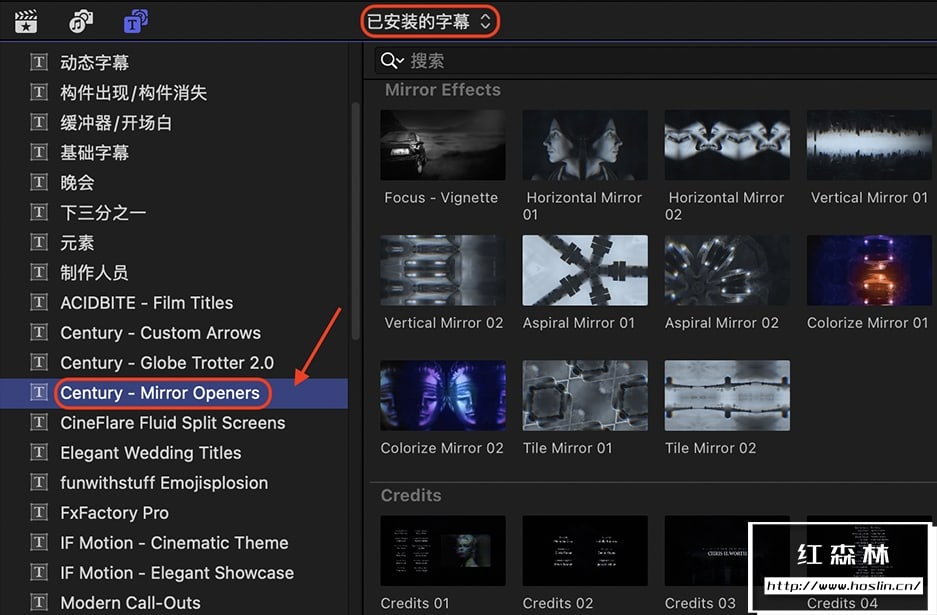Click the T icon beside Modern Call-Outs
Image resolution: width=937 pixels, height=615 pixels.
[x=39, y=602]
